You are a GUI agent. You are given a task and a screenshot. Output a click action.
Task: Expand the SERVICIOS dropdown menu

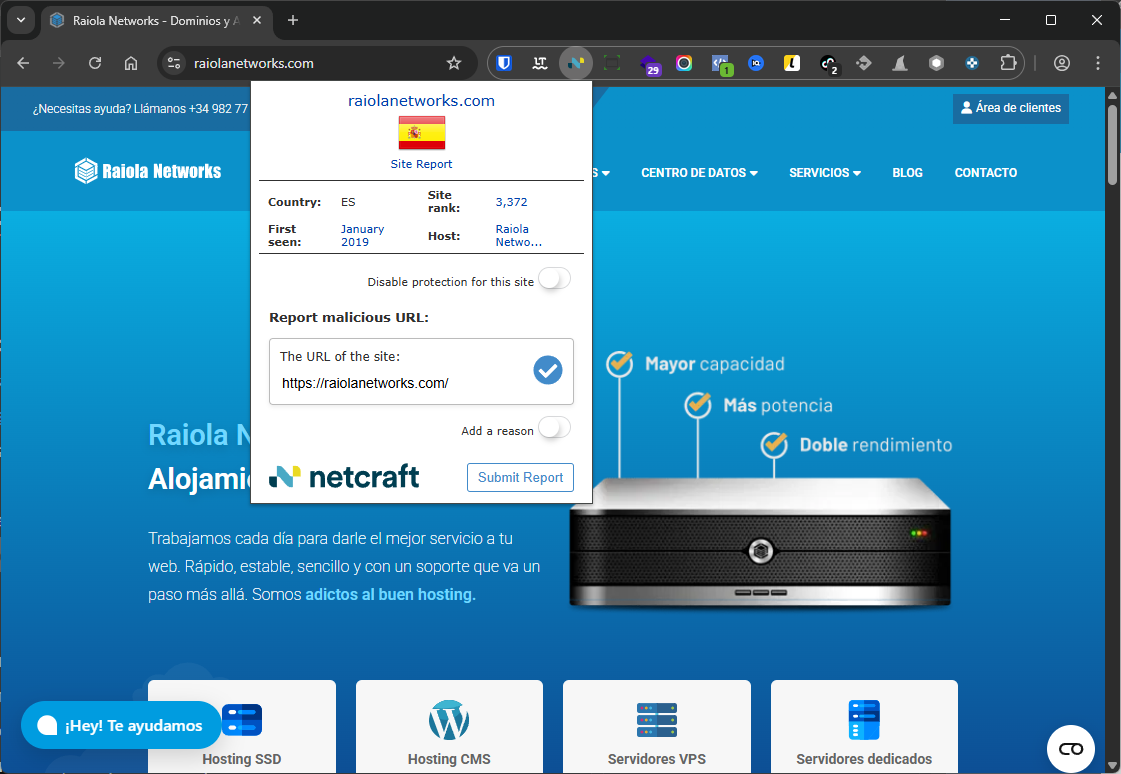[825, 173]
